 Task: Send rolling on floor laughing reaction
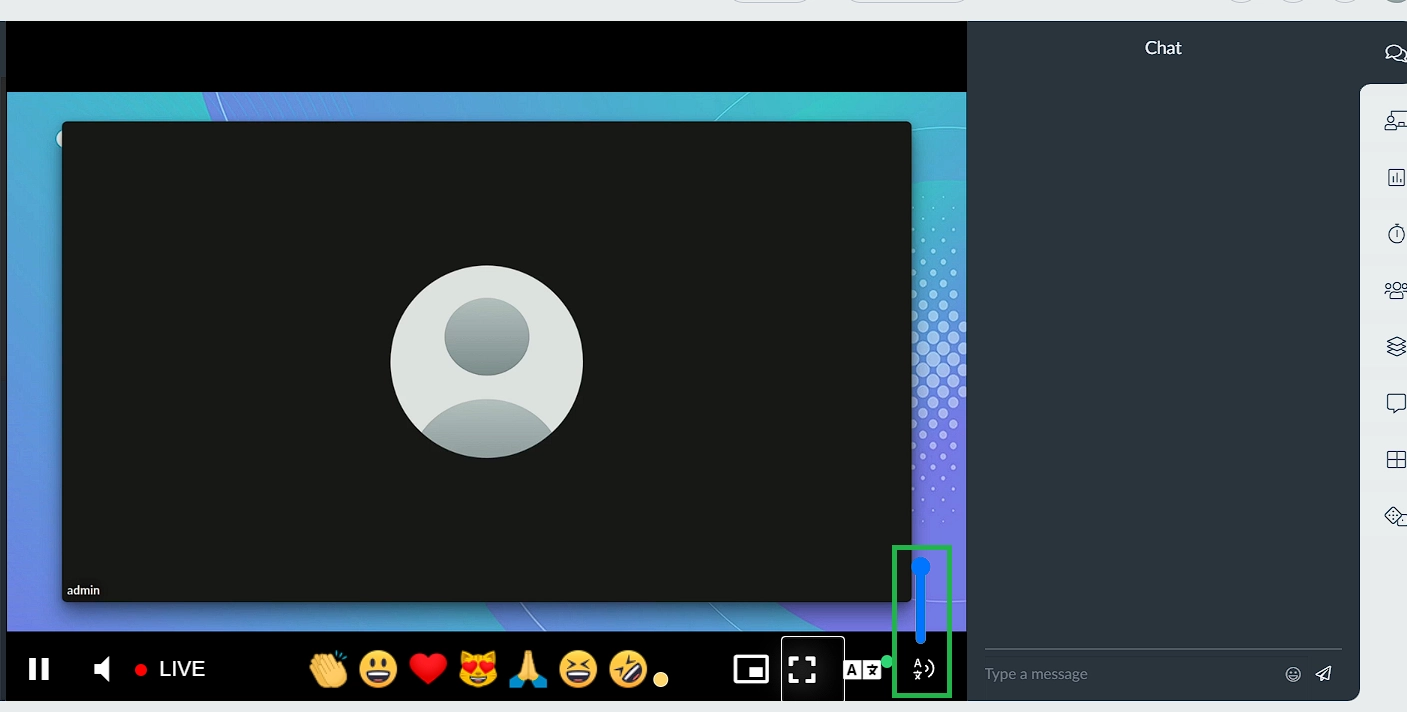coord(628,669)
